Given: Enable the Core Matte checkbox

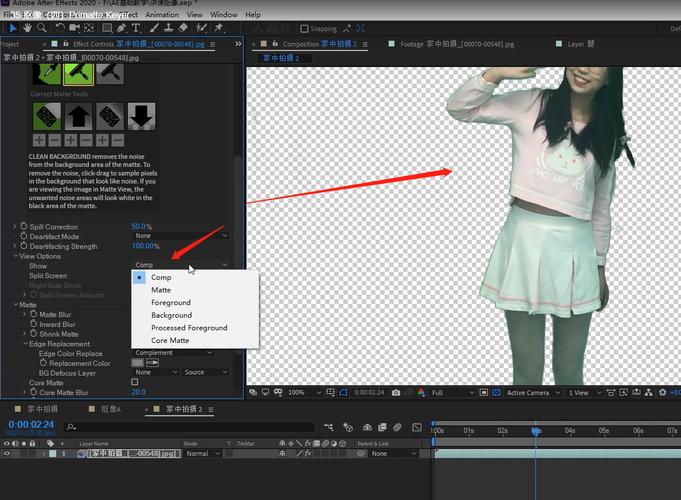Looking at the screenshot, I should click(x=135, y=382).
